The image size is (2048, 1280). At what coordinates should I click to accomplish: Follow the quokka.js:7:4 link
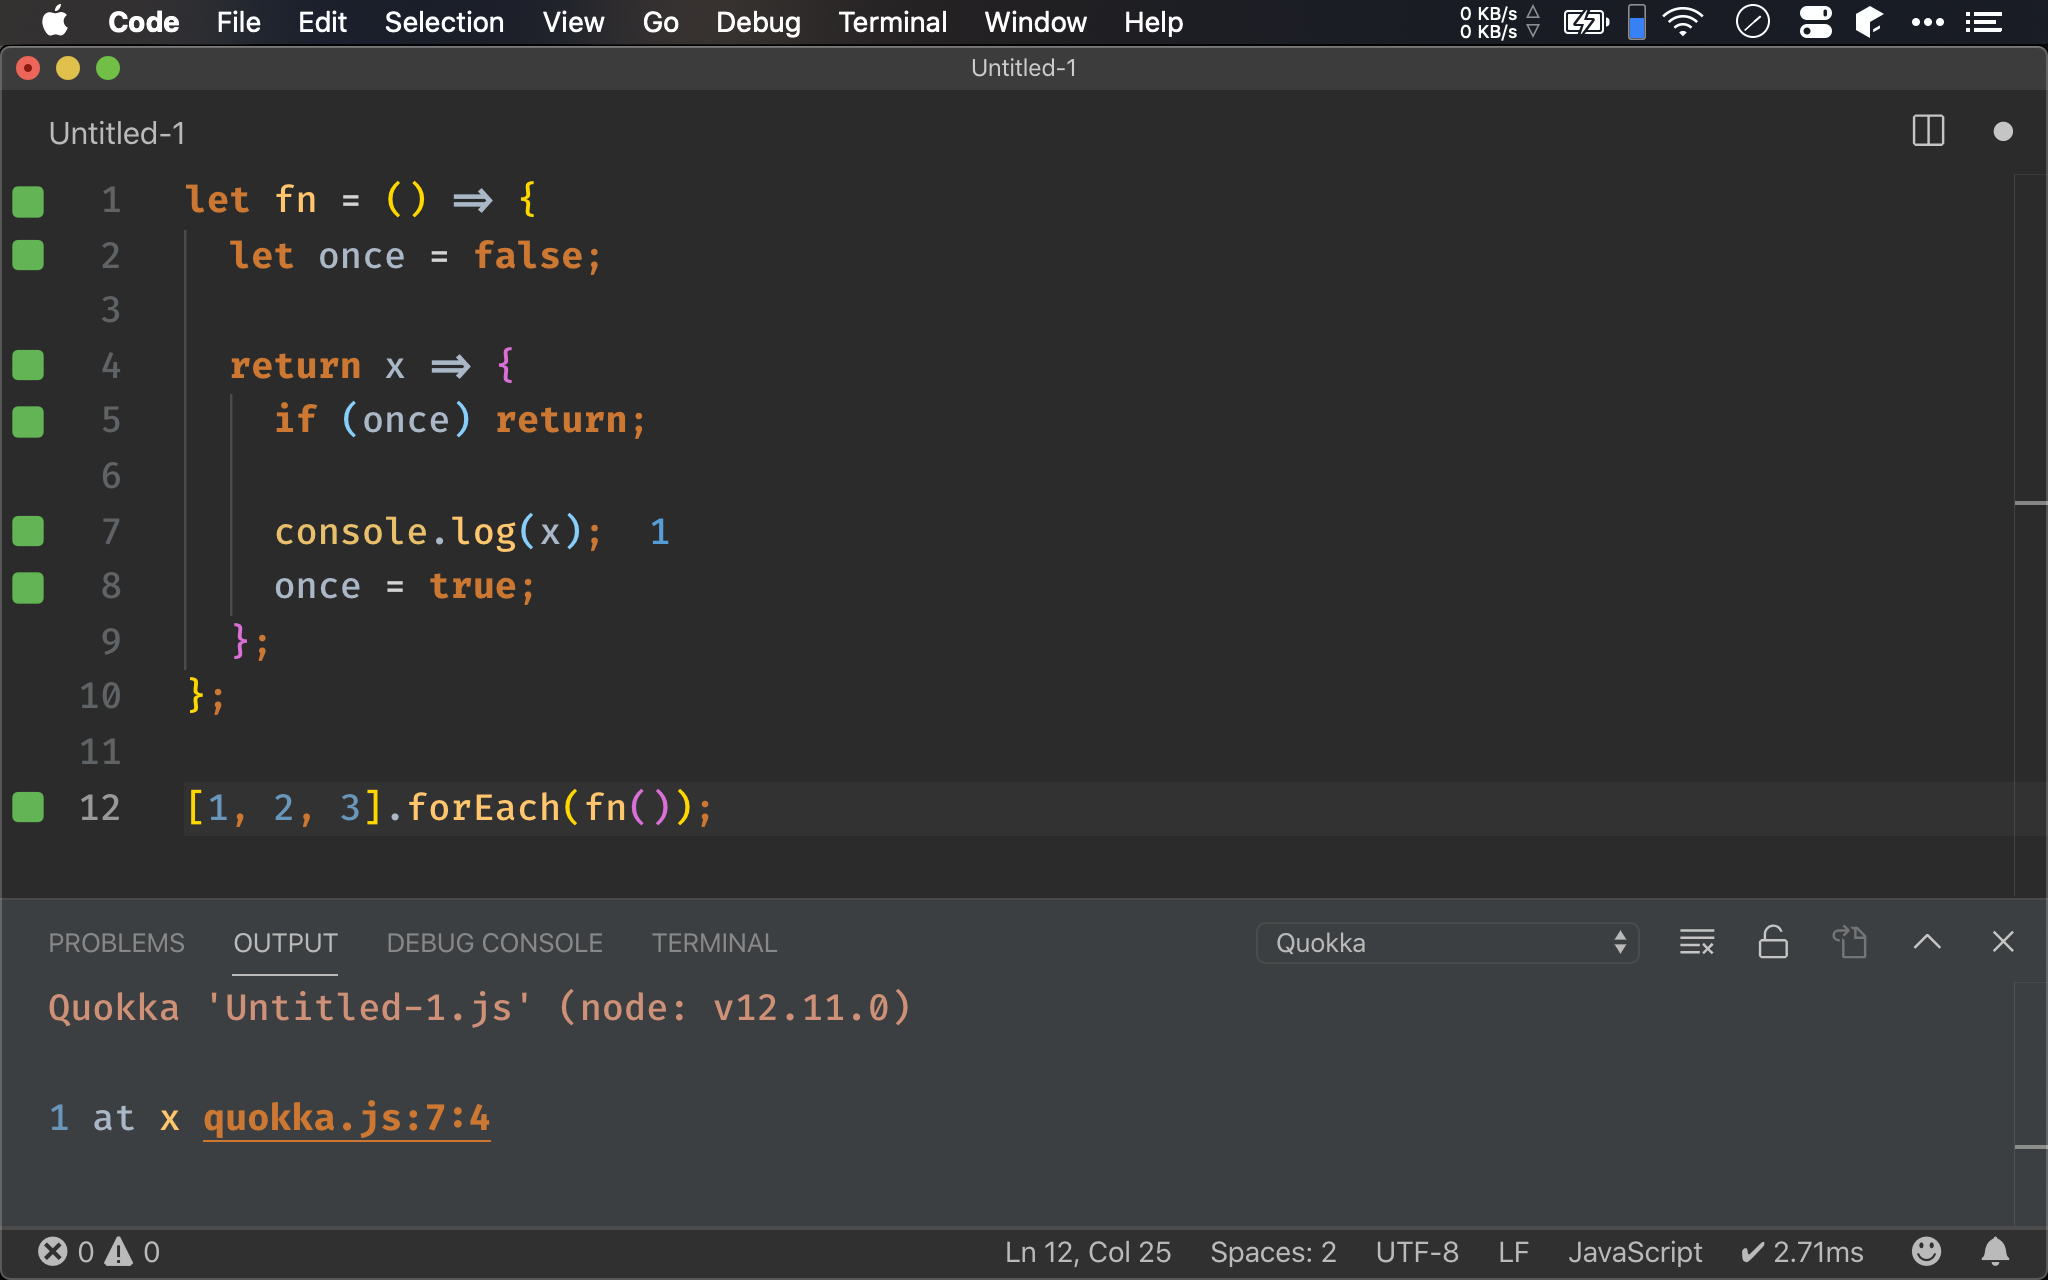coord(346,1118)
